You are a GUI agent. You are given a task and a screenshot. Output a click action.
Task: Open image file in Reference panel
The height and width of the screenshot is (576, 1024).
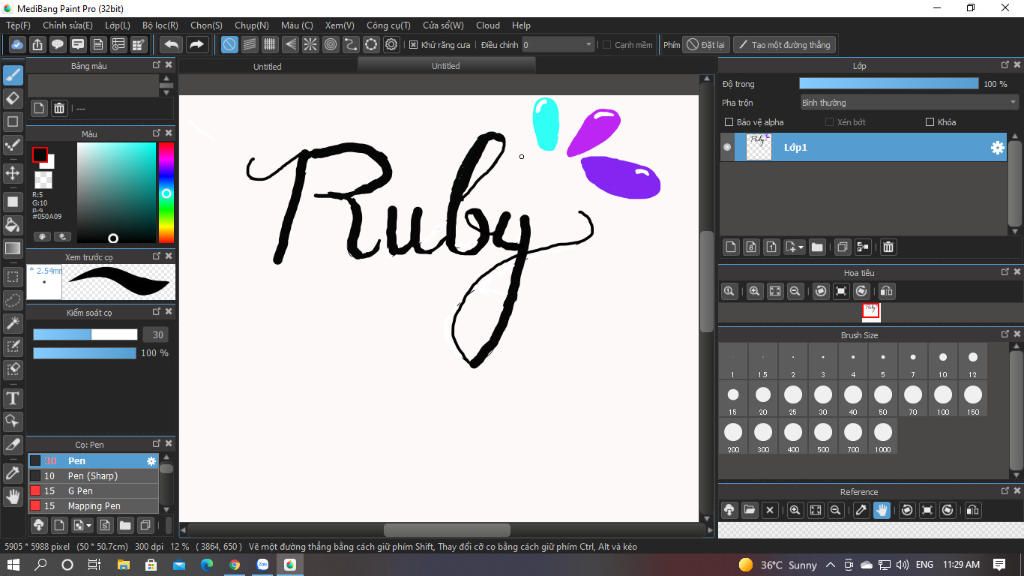[x=750, y=510]
